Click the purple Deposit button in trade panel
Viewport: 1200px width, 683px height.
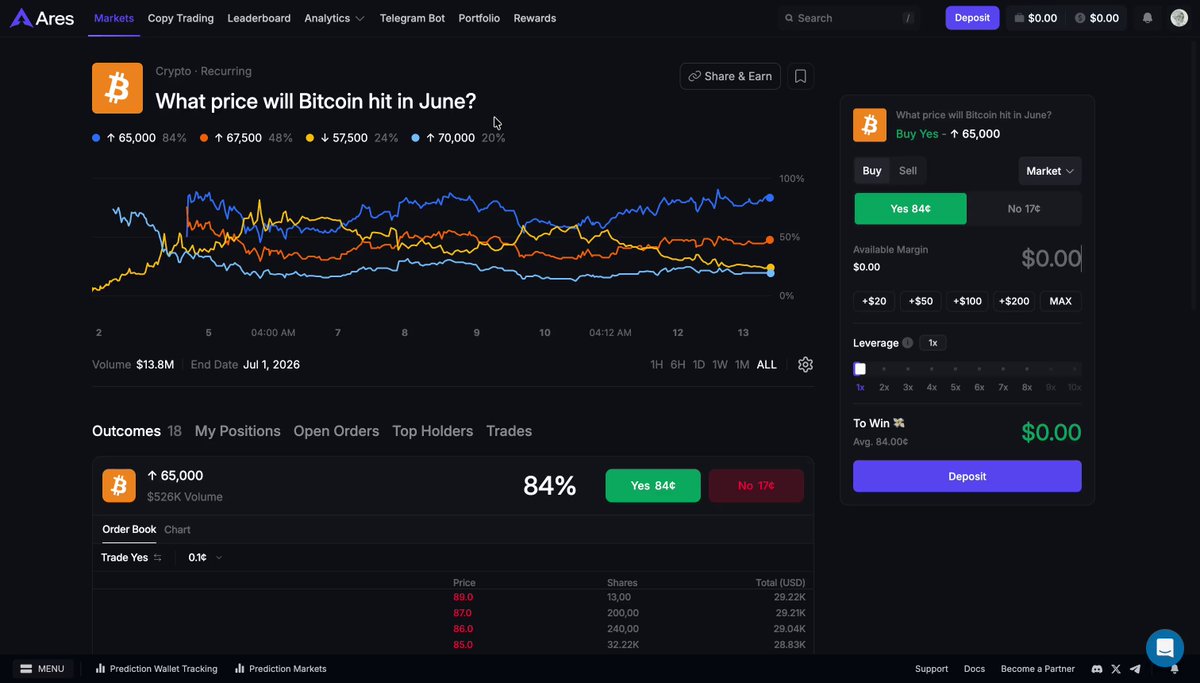967,476
